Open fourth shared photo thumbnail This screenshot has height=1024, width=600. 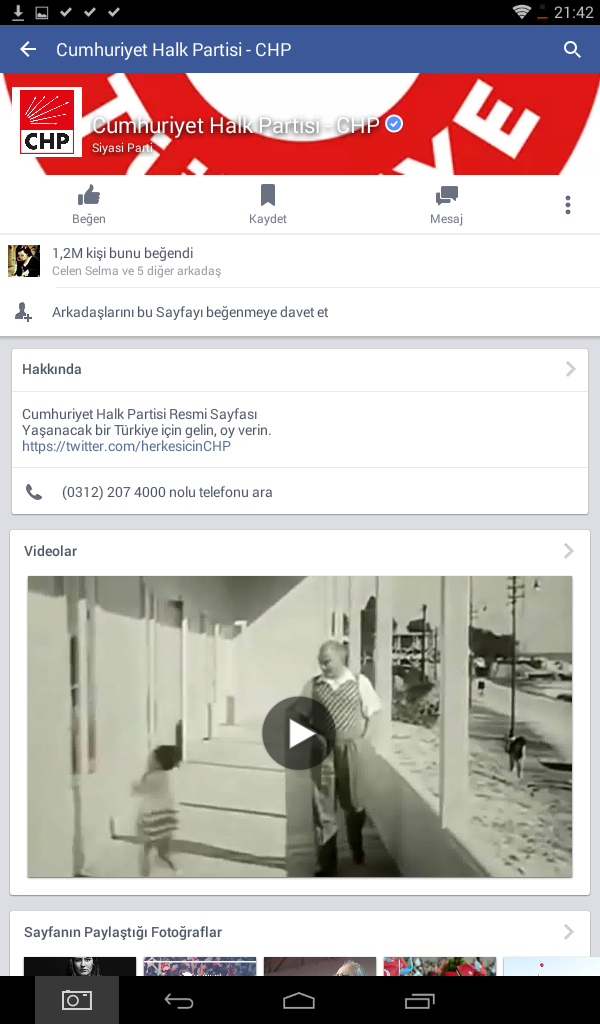click(440, 967)
